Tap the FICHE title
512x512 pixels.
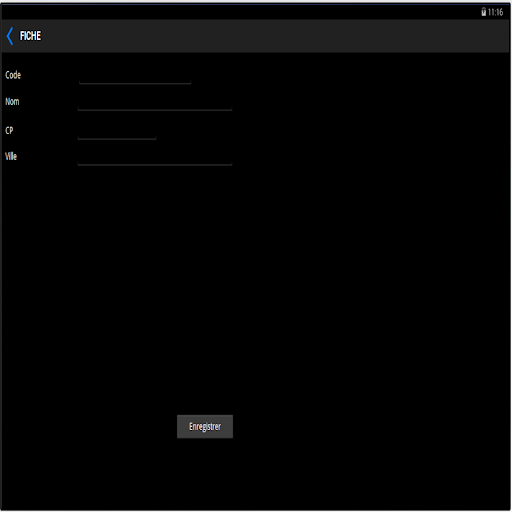tap(30, 36)
